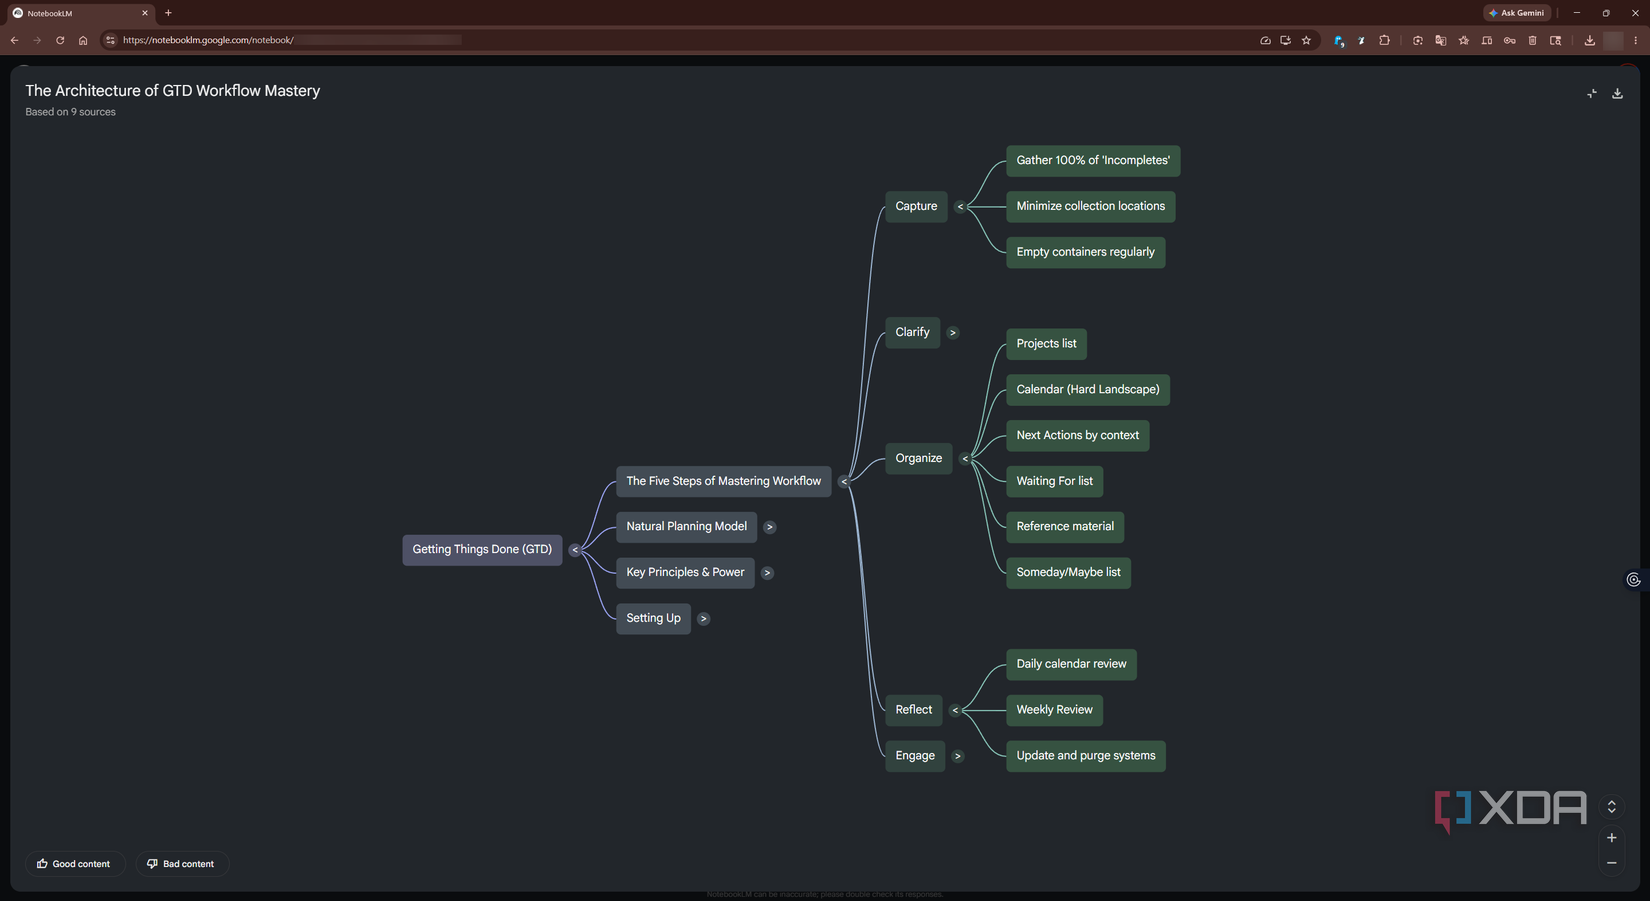The height and width of the screenshot is (901, 1650).
Task: Open the blue ghost extension icon
Action: (x=1339, y=40)
